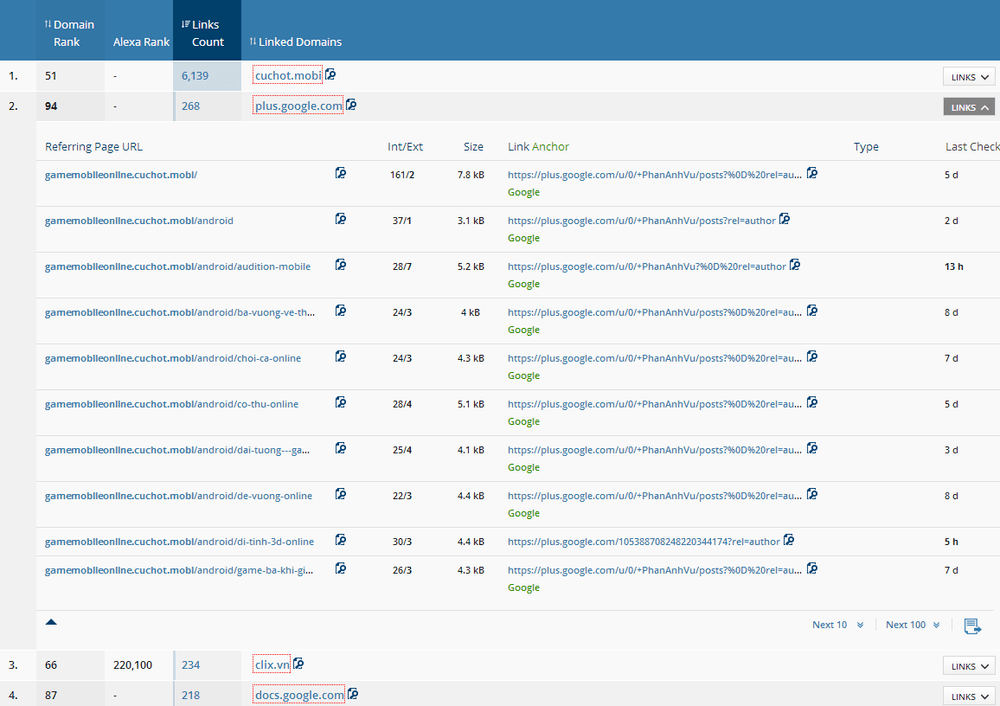Click the 220,100 Alexa Rank value

tap(133, 665)
